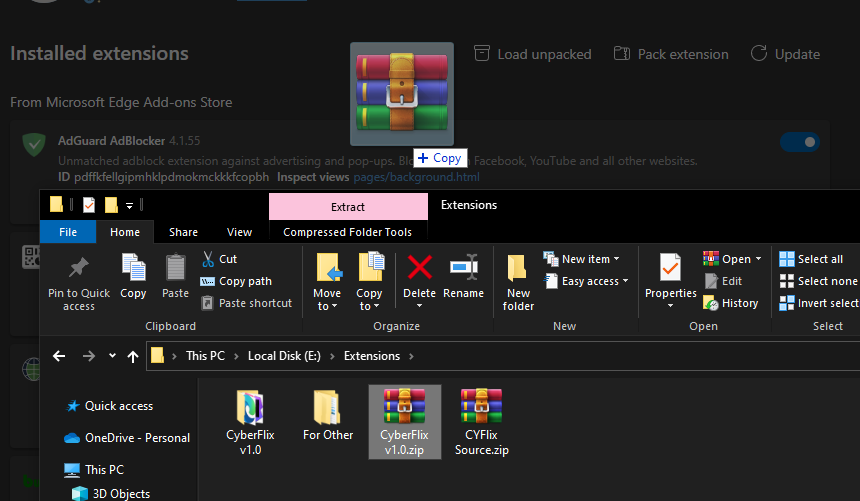This screenshot has width=860, height=501.
Task: Click History in Open group
Action: [731, 303]
